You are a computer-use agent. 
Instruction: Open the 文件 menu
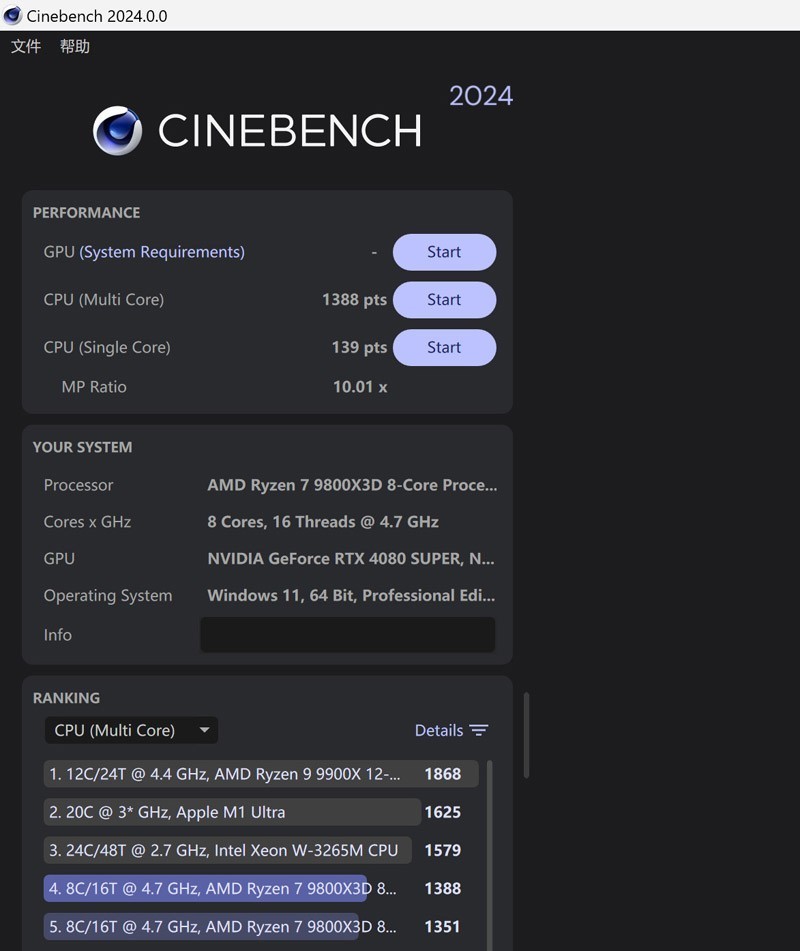[x=25, y=46]
